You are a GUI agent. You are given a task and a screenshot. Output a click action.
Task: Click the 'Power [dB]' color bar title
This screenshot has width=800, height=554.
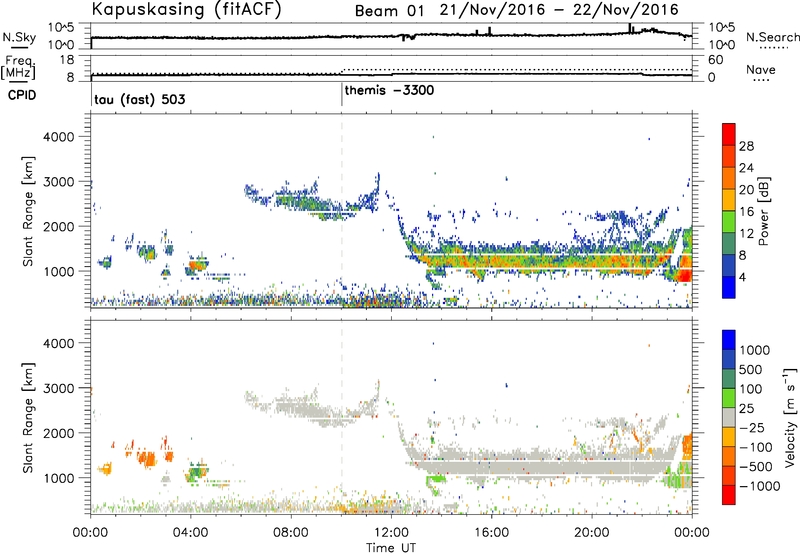point(764,211)
